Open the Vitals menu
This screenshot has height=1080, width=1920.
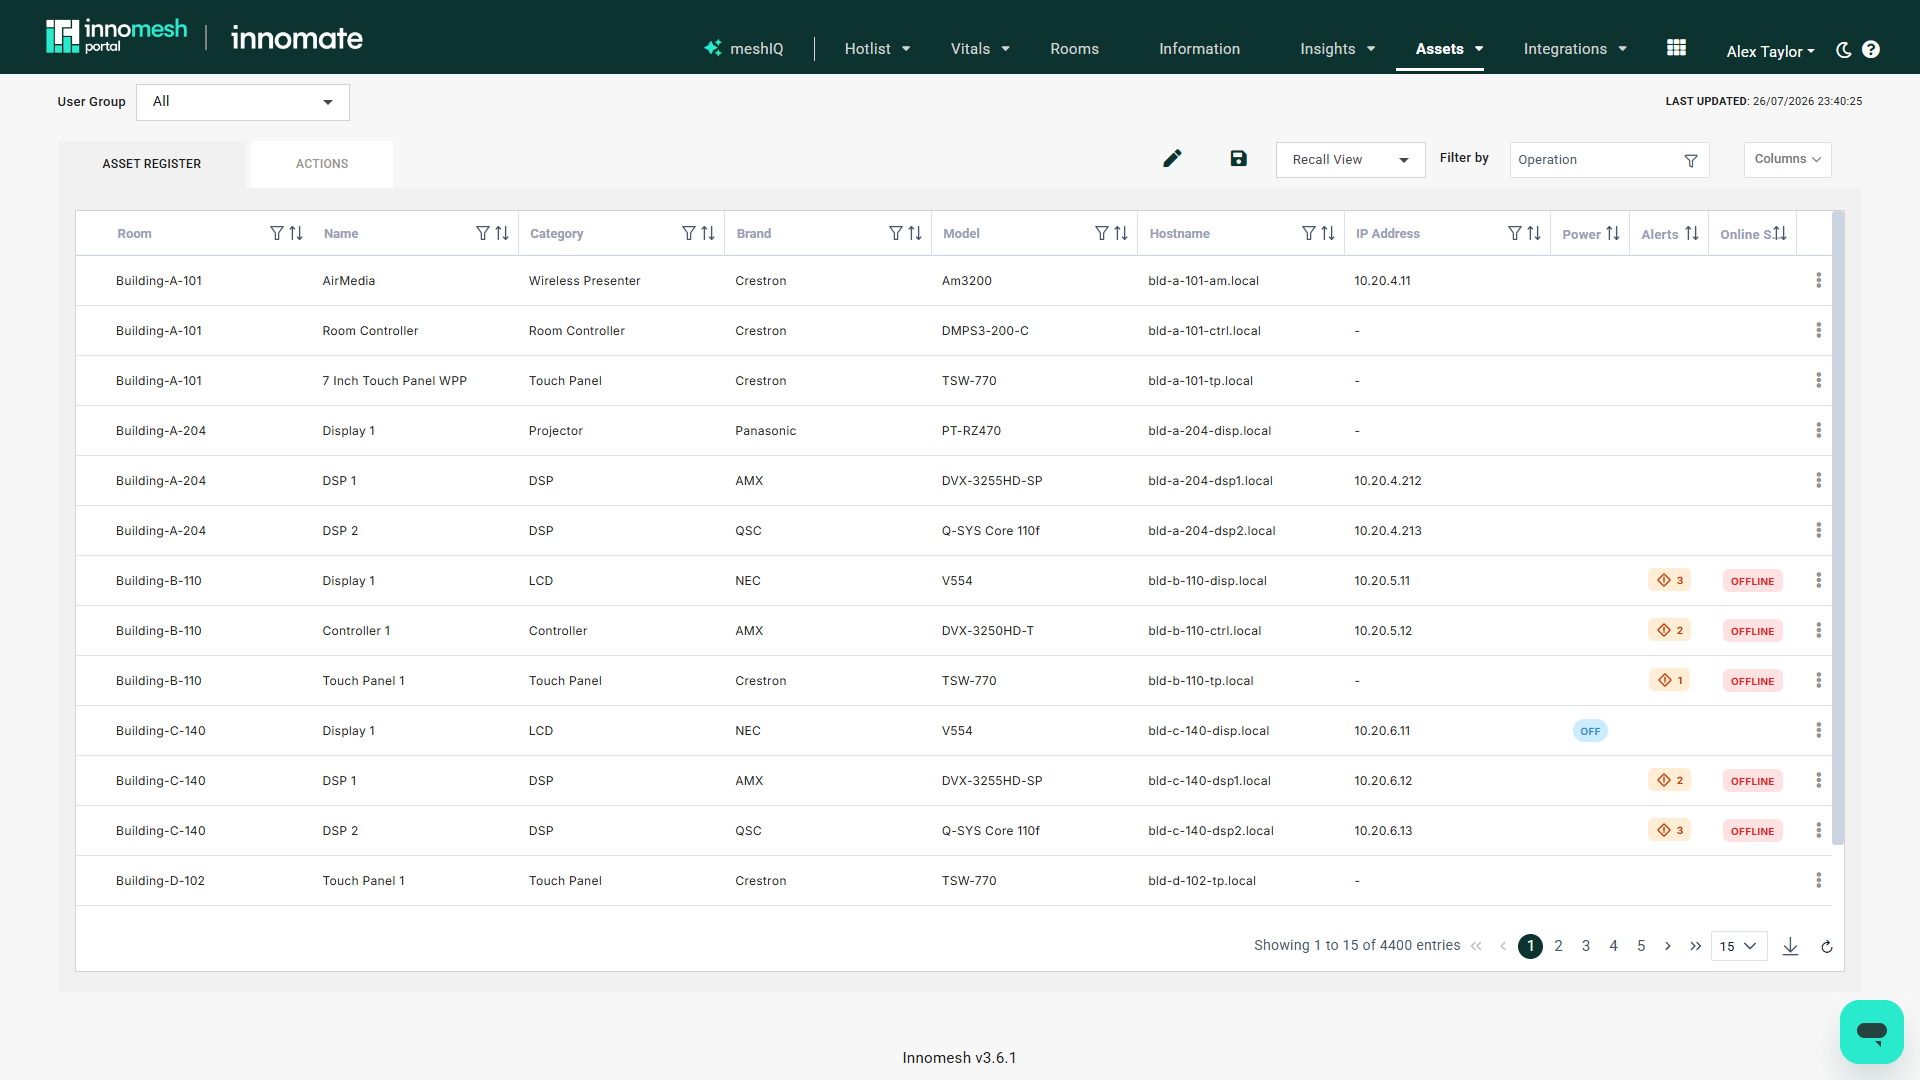(980, 49)
